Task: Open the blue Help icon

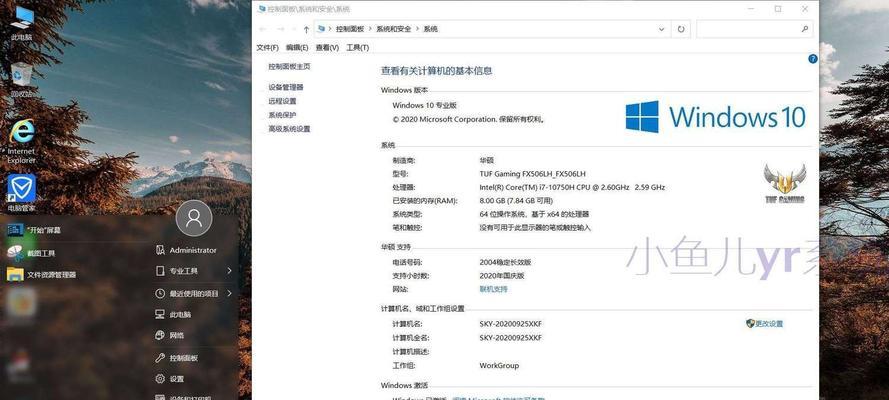Action: 812,59
